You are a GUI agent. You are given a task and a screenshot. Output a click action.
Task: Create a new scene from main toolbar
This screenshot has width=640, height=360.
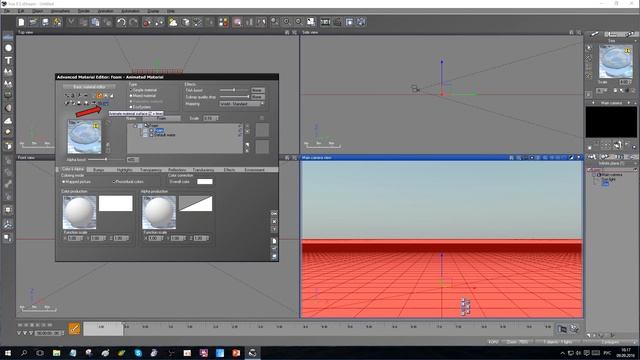coord(21,22)
